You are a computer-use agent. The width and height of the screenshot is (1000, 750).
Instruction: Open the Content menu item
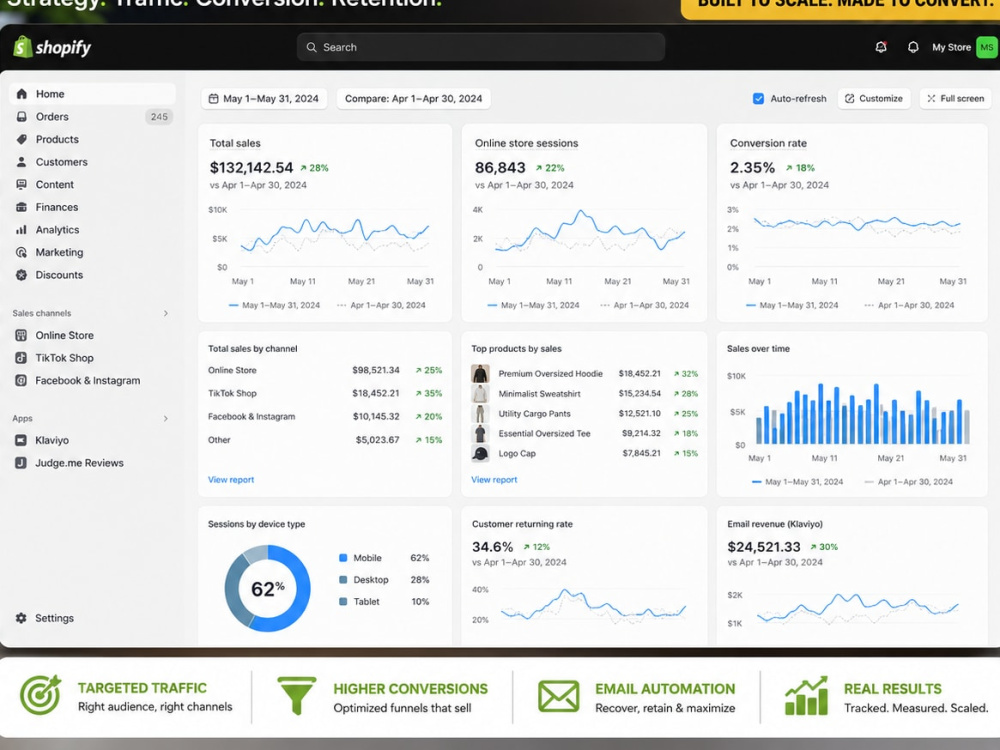coord(92,184)
